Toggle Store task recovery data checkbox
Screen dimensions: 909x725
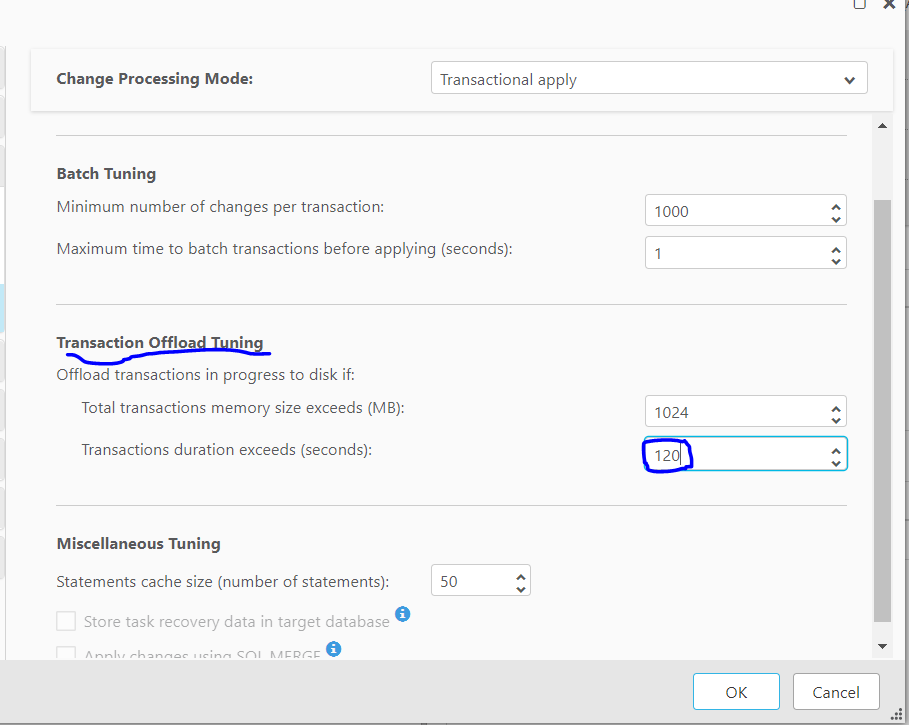[66, 622]
